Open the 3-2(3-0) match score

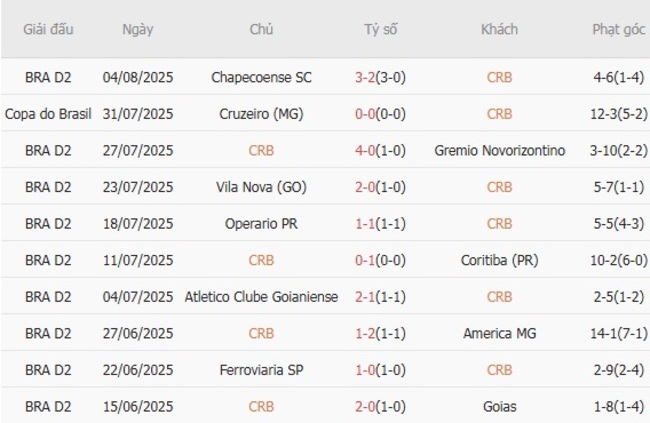(381, 77)
